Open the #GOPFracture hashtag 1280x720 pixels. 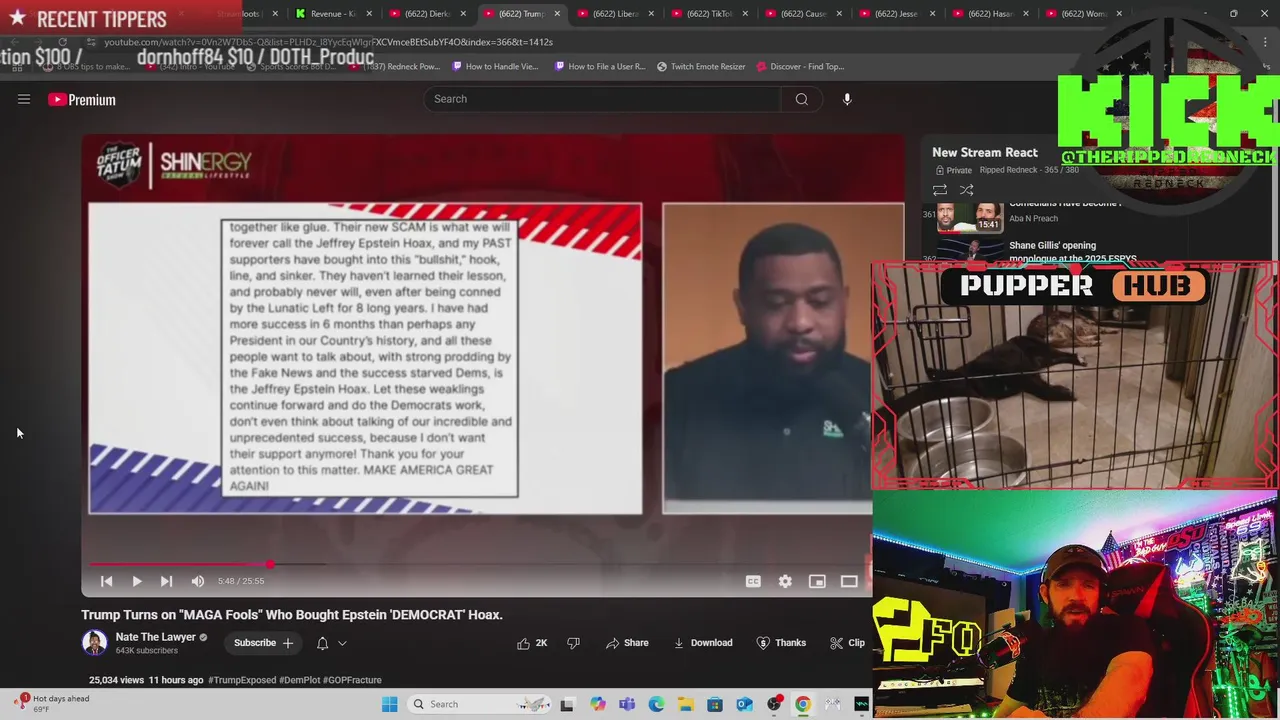coord(352,680)
